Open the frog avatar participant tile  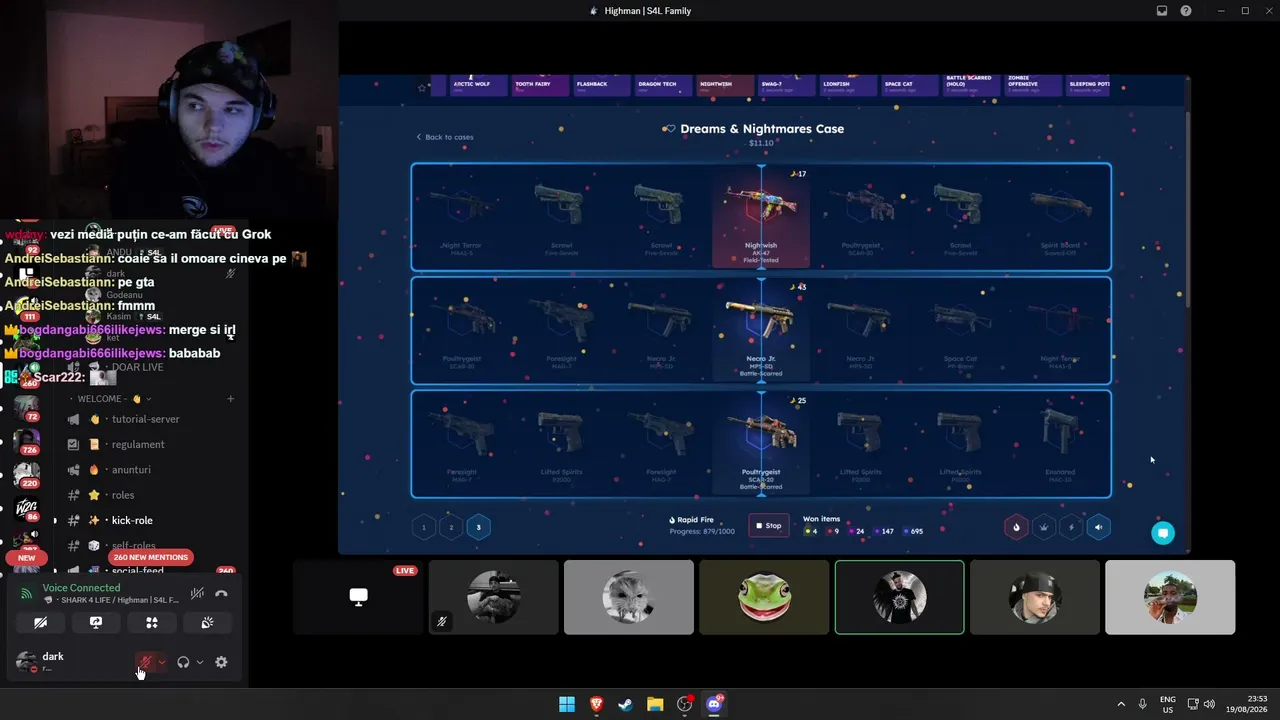tap(764, 597)
